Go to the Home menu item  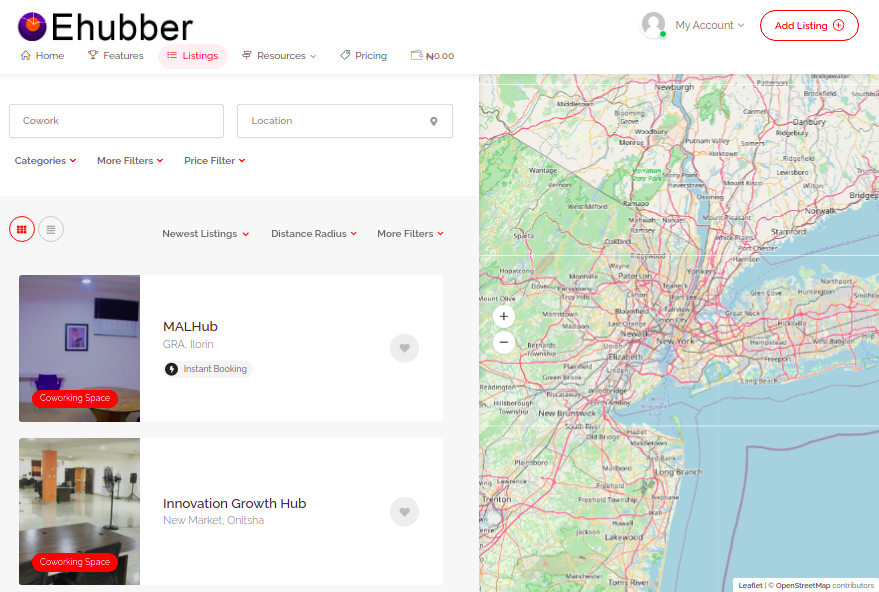[x=42, y=56]
